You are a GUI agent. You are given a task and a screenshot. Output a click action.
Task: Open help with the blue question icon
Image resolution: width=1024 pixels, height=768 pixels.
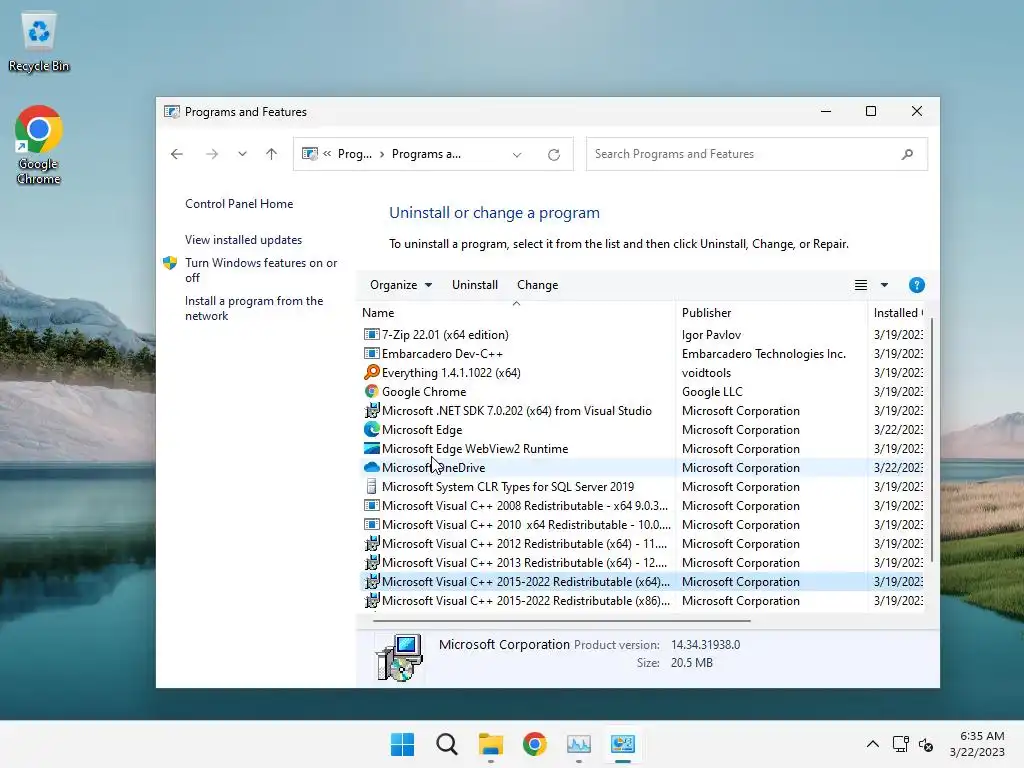916,285
